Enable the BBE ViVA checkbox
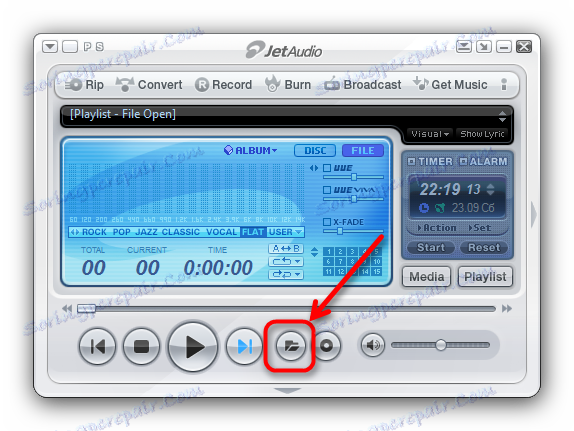The height and width of the screenshot is (431, 574). click(327, 190)
